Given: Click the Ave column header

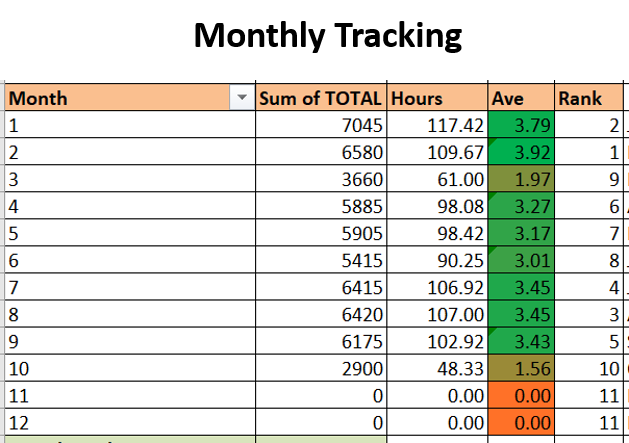Looking at the screenshot, I should click(520, 98).
